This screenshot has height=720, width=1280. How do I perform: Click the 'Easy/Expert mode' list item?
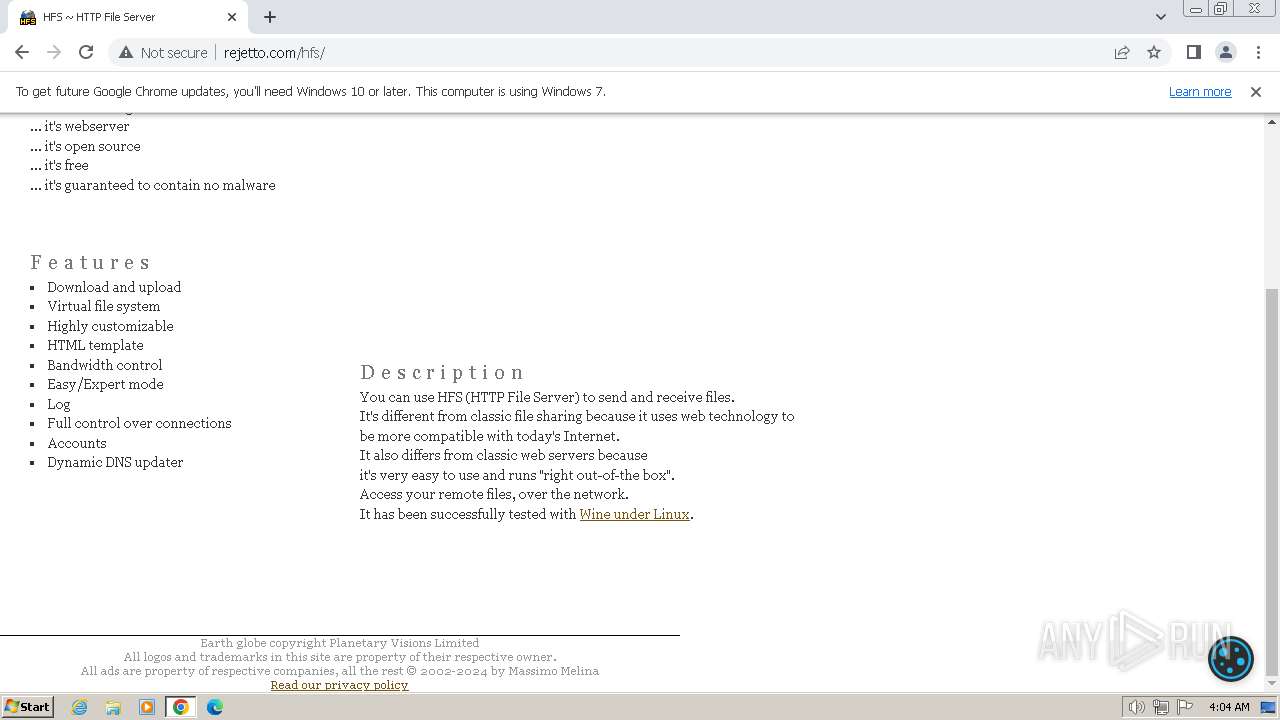click(105, 384)
